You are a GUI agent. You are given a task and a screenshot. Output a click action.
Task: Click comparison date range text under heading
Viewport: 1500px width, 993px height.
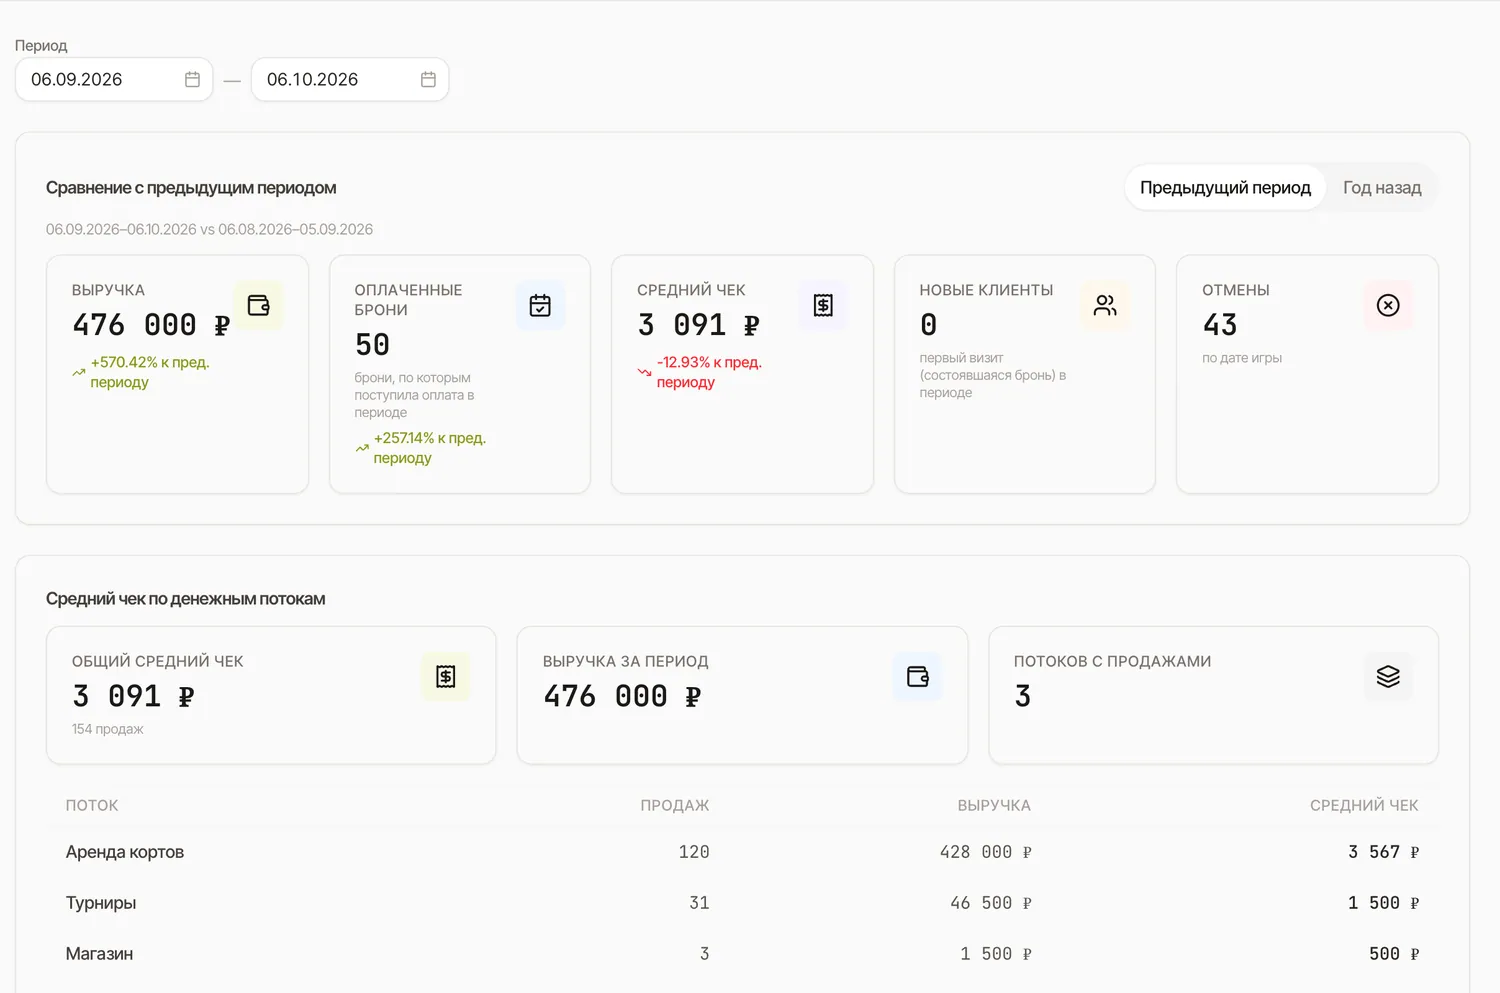209,229
